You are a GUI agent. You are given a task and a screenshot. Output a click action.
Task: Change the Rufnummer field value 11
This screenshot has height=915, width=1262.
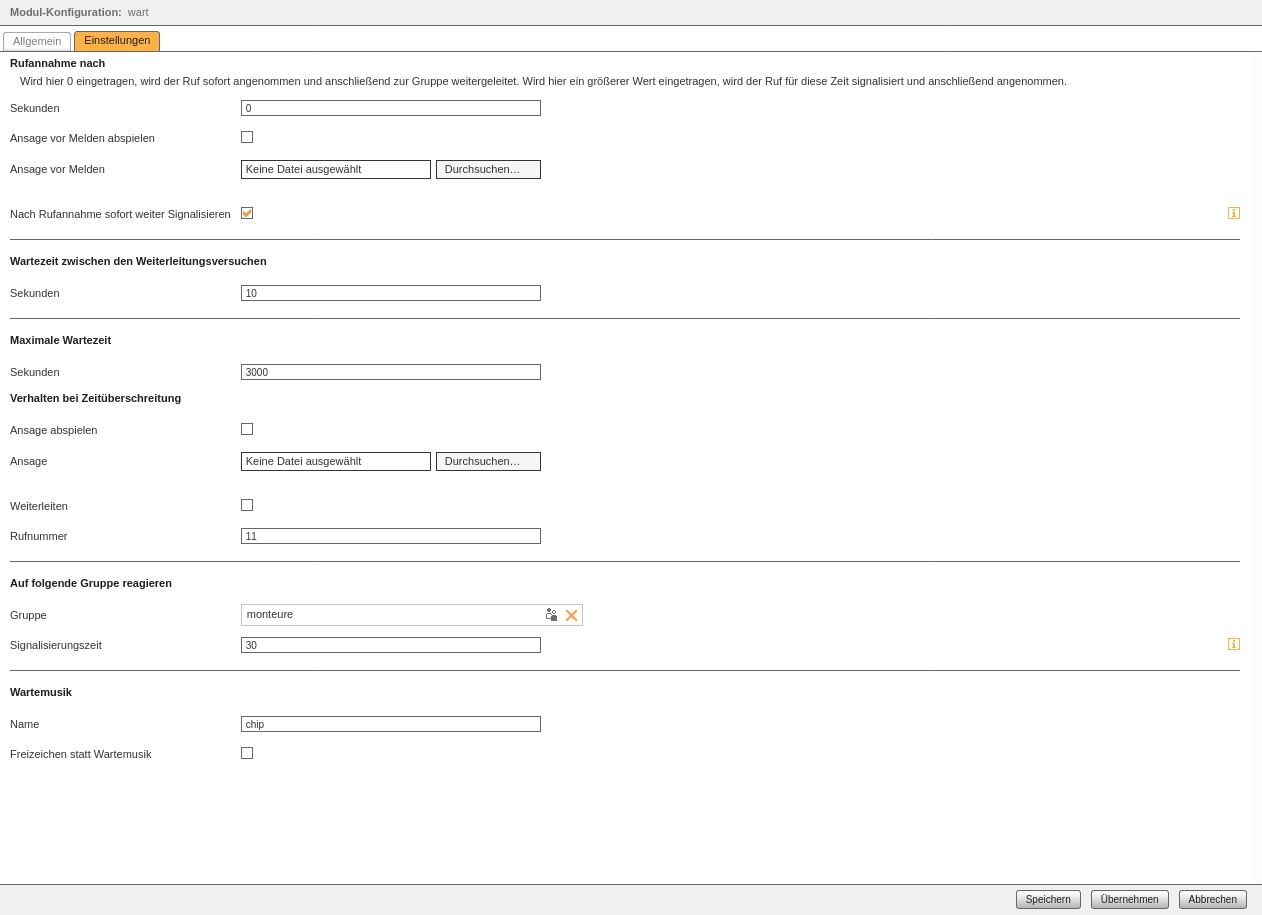[x=390, y=535]
